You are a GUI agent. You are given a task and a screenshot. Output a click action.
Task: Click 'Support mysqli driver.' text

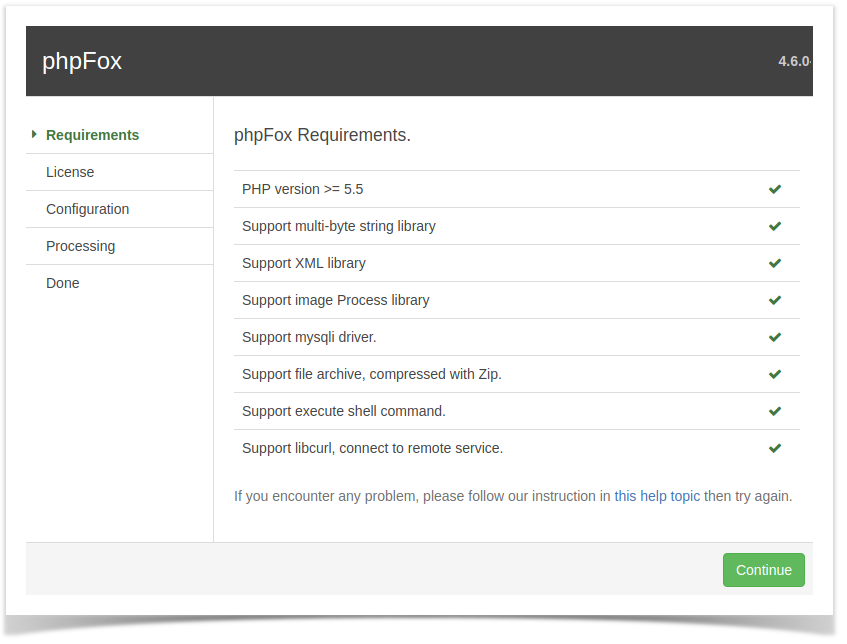309,337
